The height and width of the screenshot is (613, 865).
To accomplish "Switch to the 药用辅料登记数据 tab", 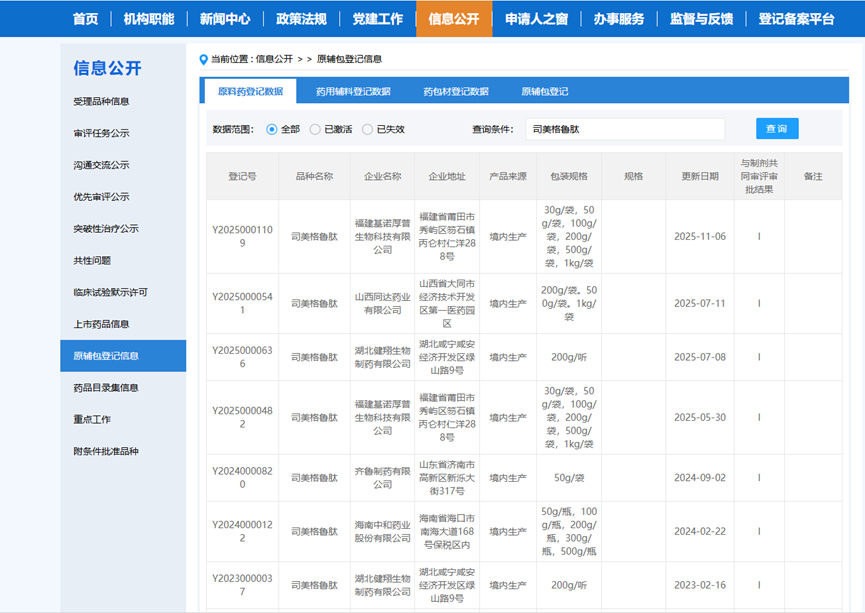I will pos(353,92).
